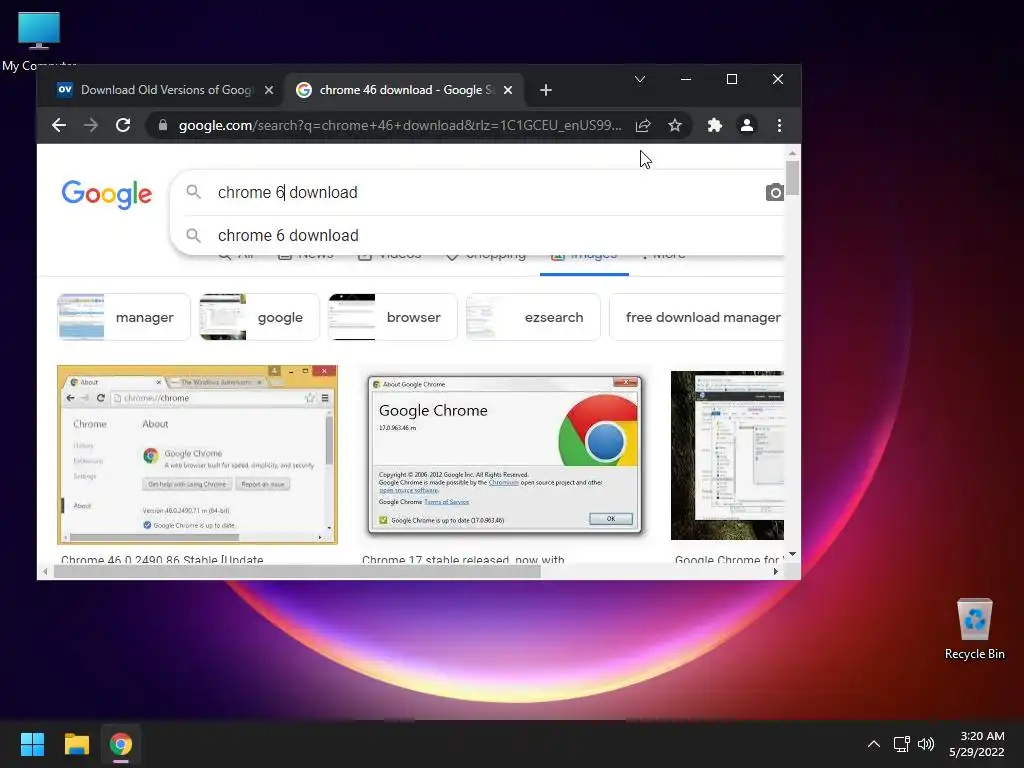This screenshot has height=768, width=1024.
Task: Click the horizontal scroll left arrow
Action: 44,571
